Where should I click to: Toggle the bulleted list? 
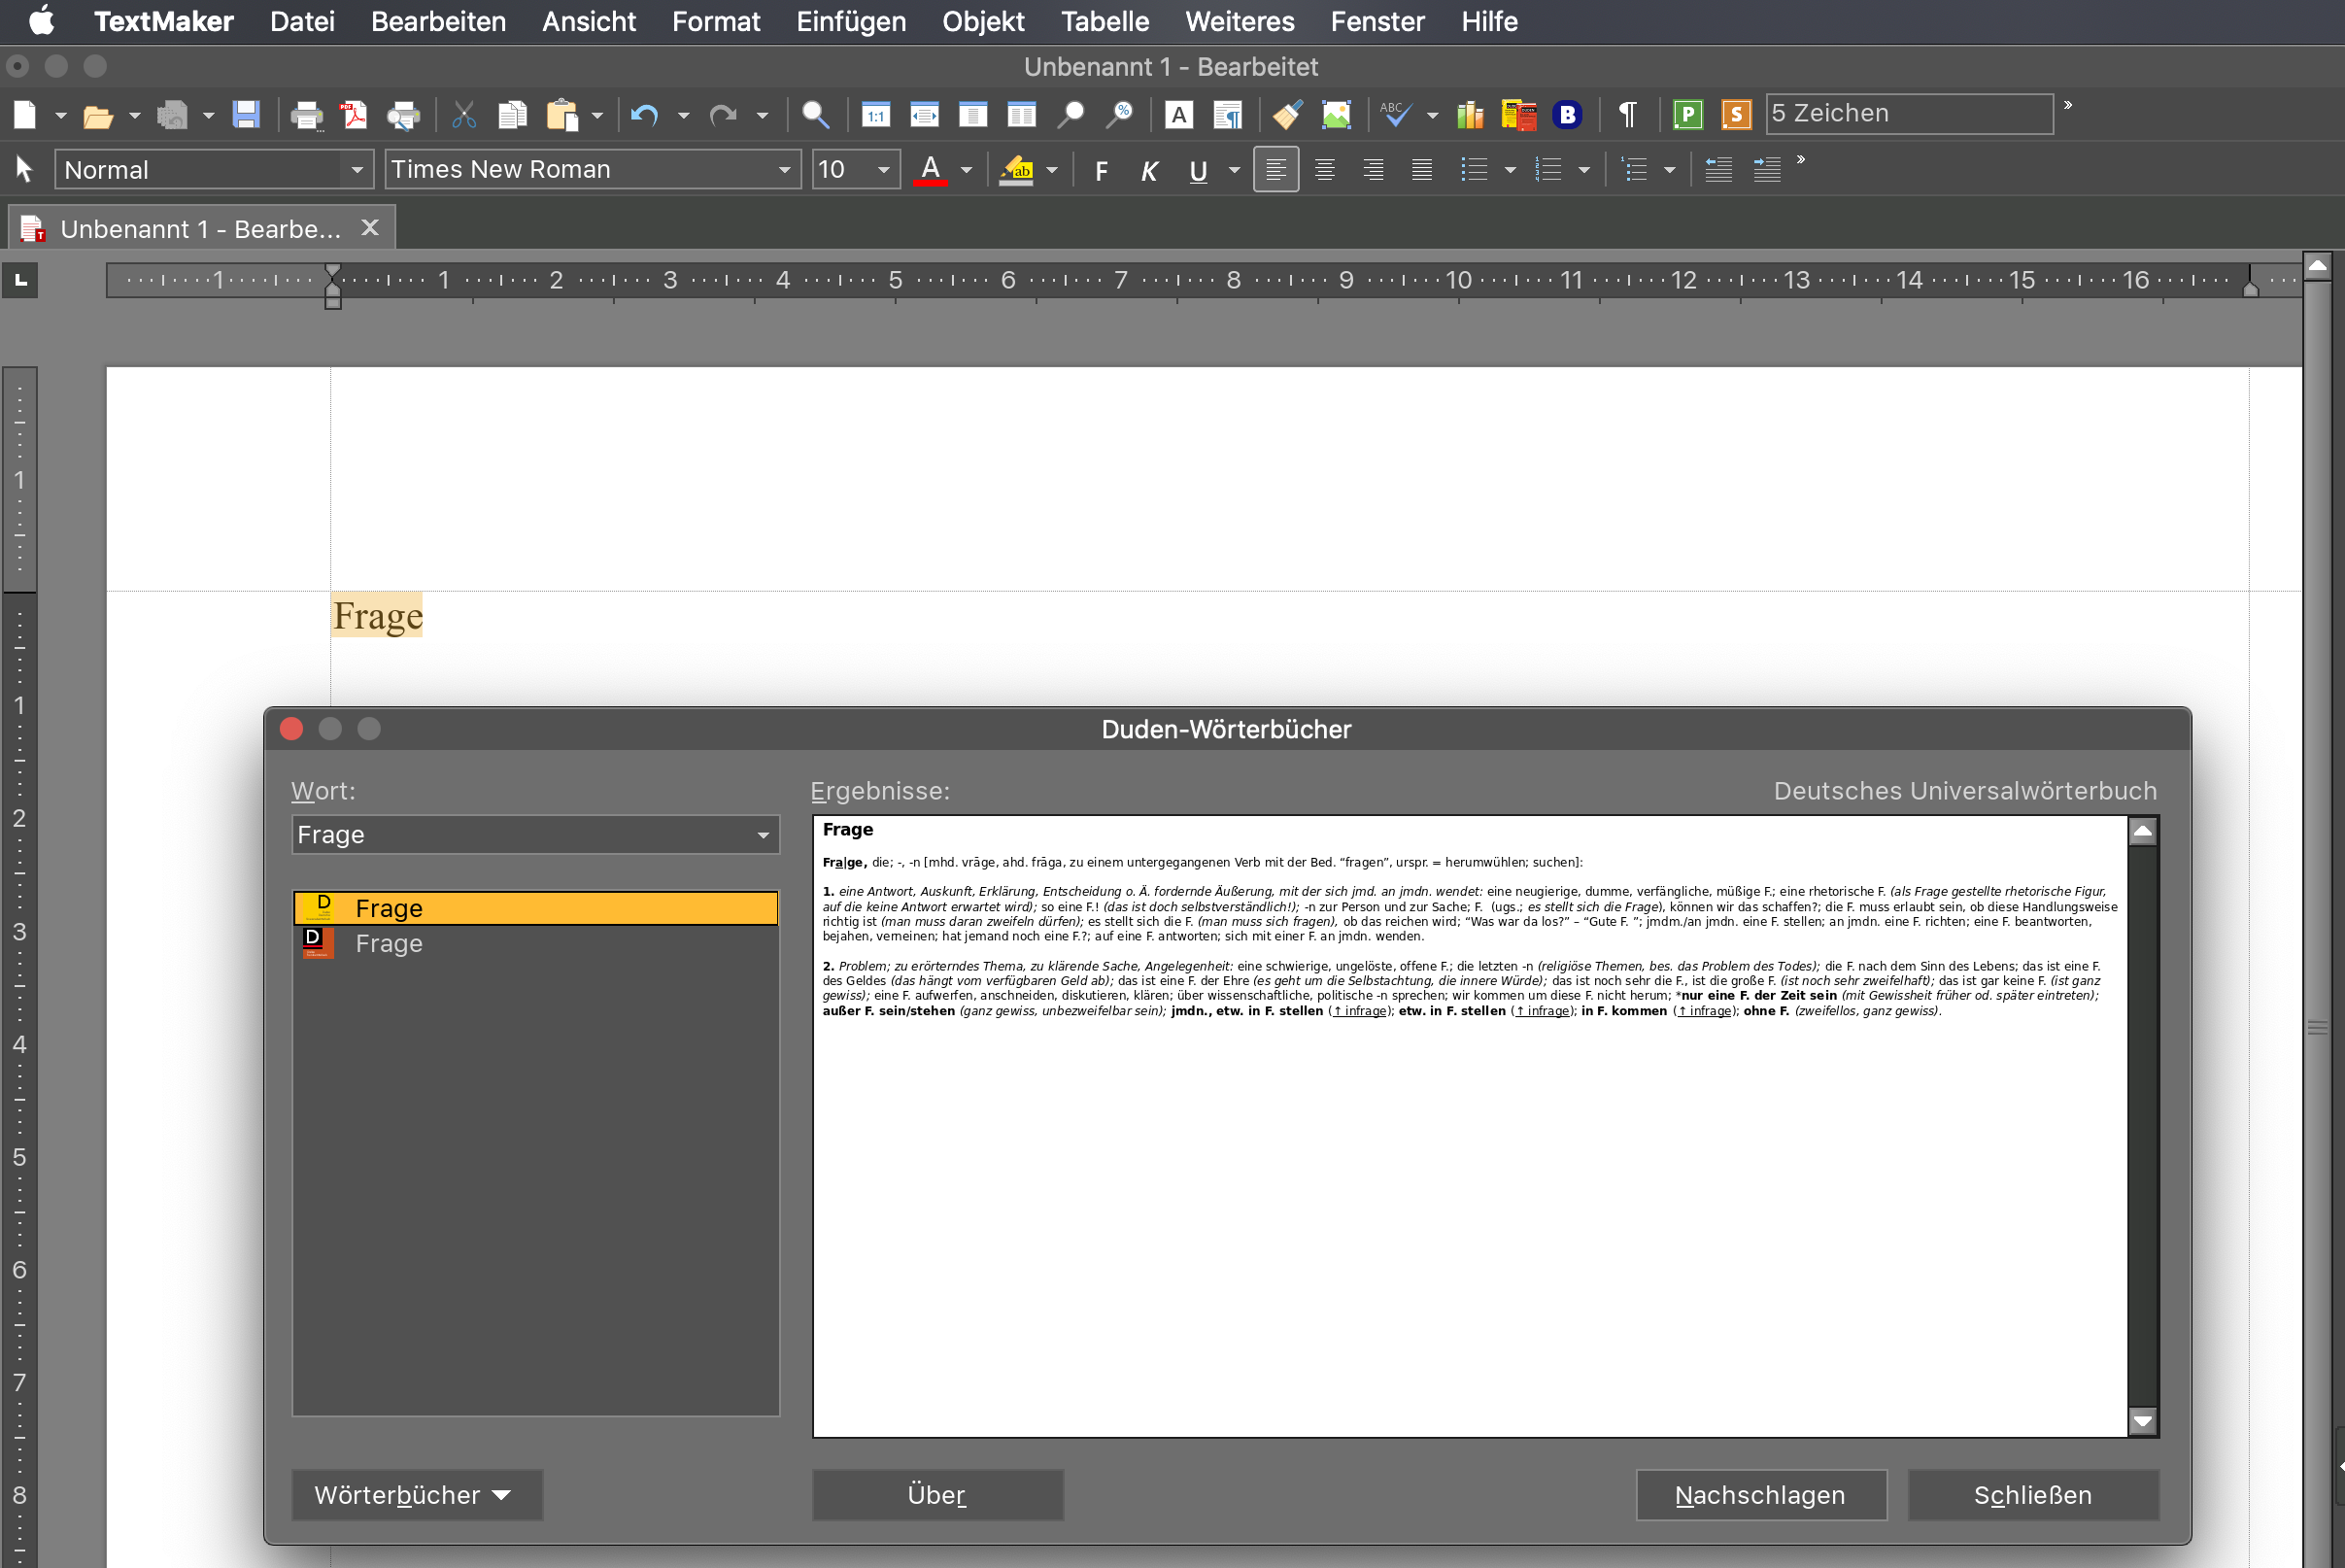[1474, 170]
